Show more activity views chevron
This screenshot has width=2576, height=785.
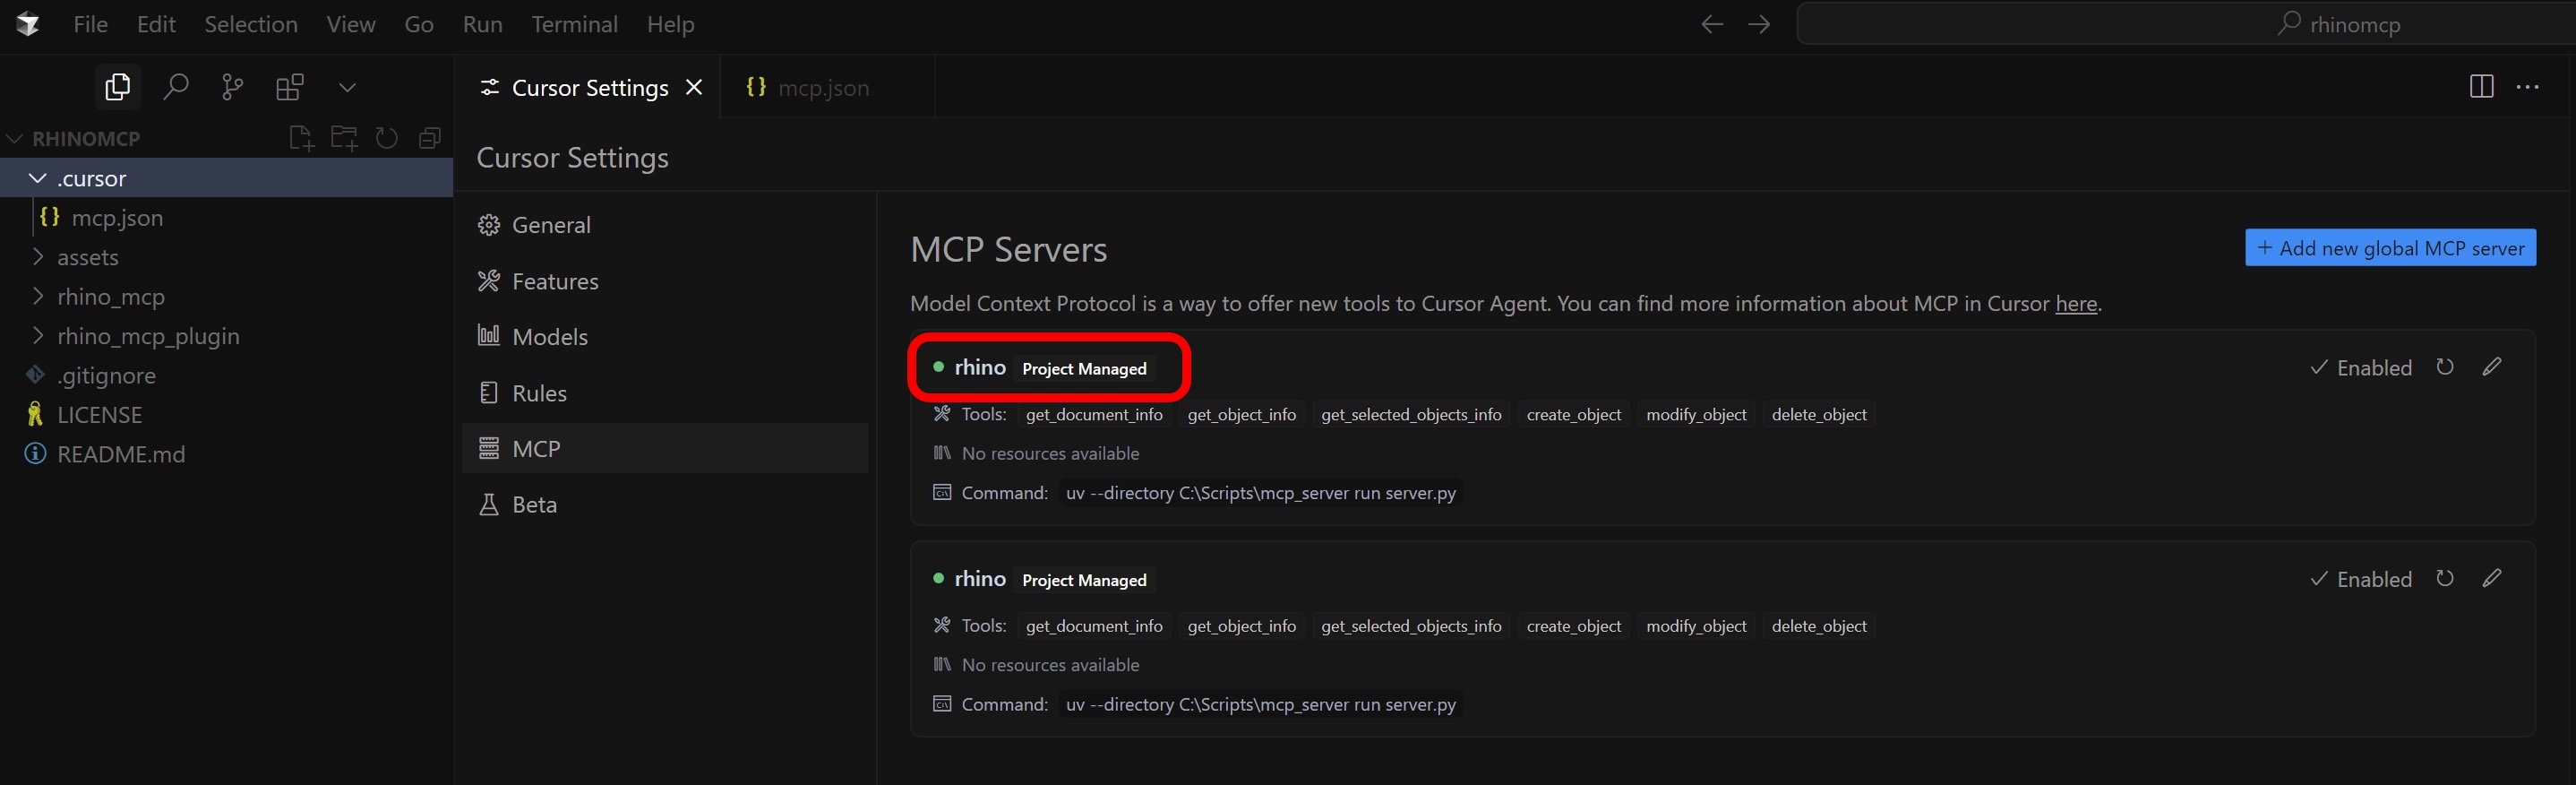347,87
